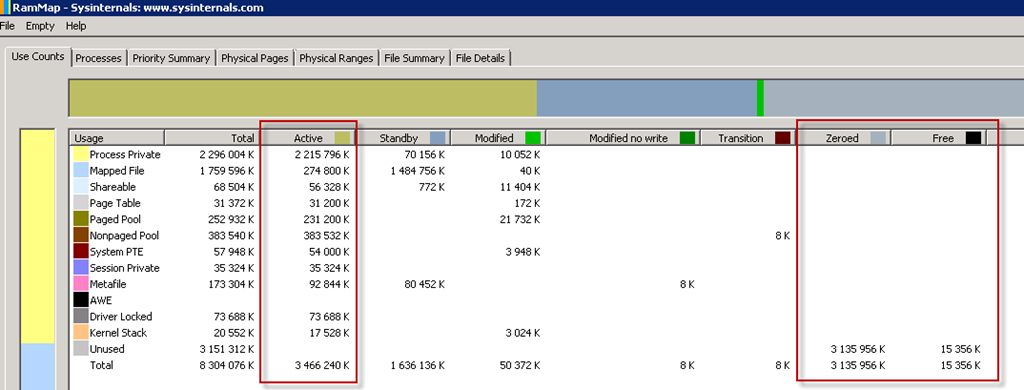Click the Nonpaged Pool brown legend icon
This screenshot has width=1024, height=390.
[x=80, y=236]
